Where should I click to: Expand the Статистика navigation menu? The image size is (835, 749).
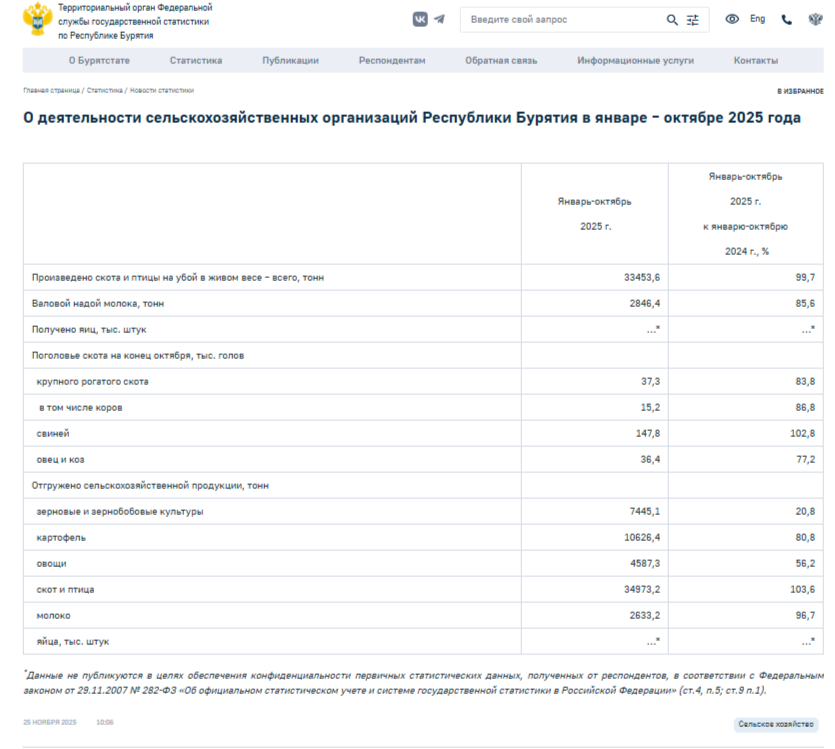tap(196, 61)
